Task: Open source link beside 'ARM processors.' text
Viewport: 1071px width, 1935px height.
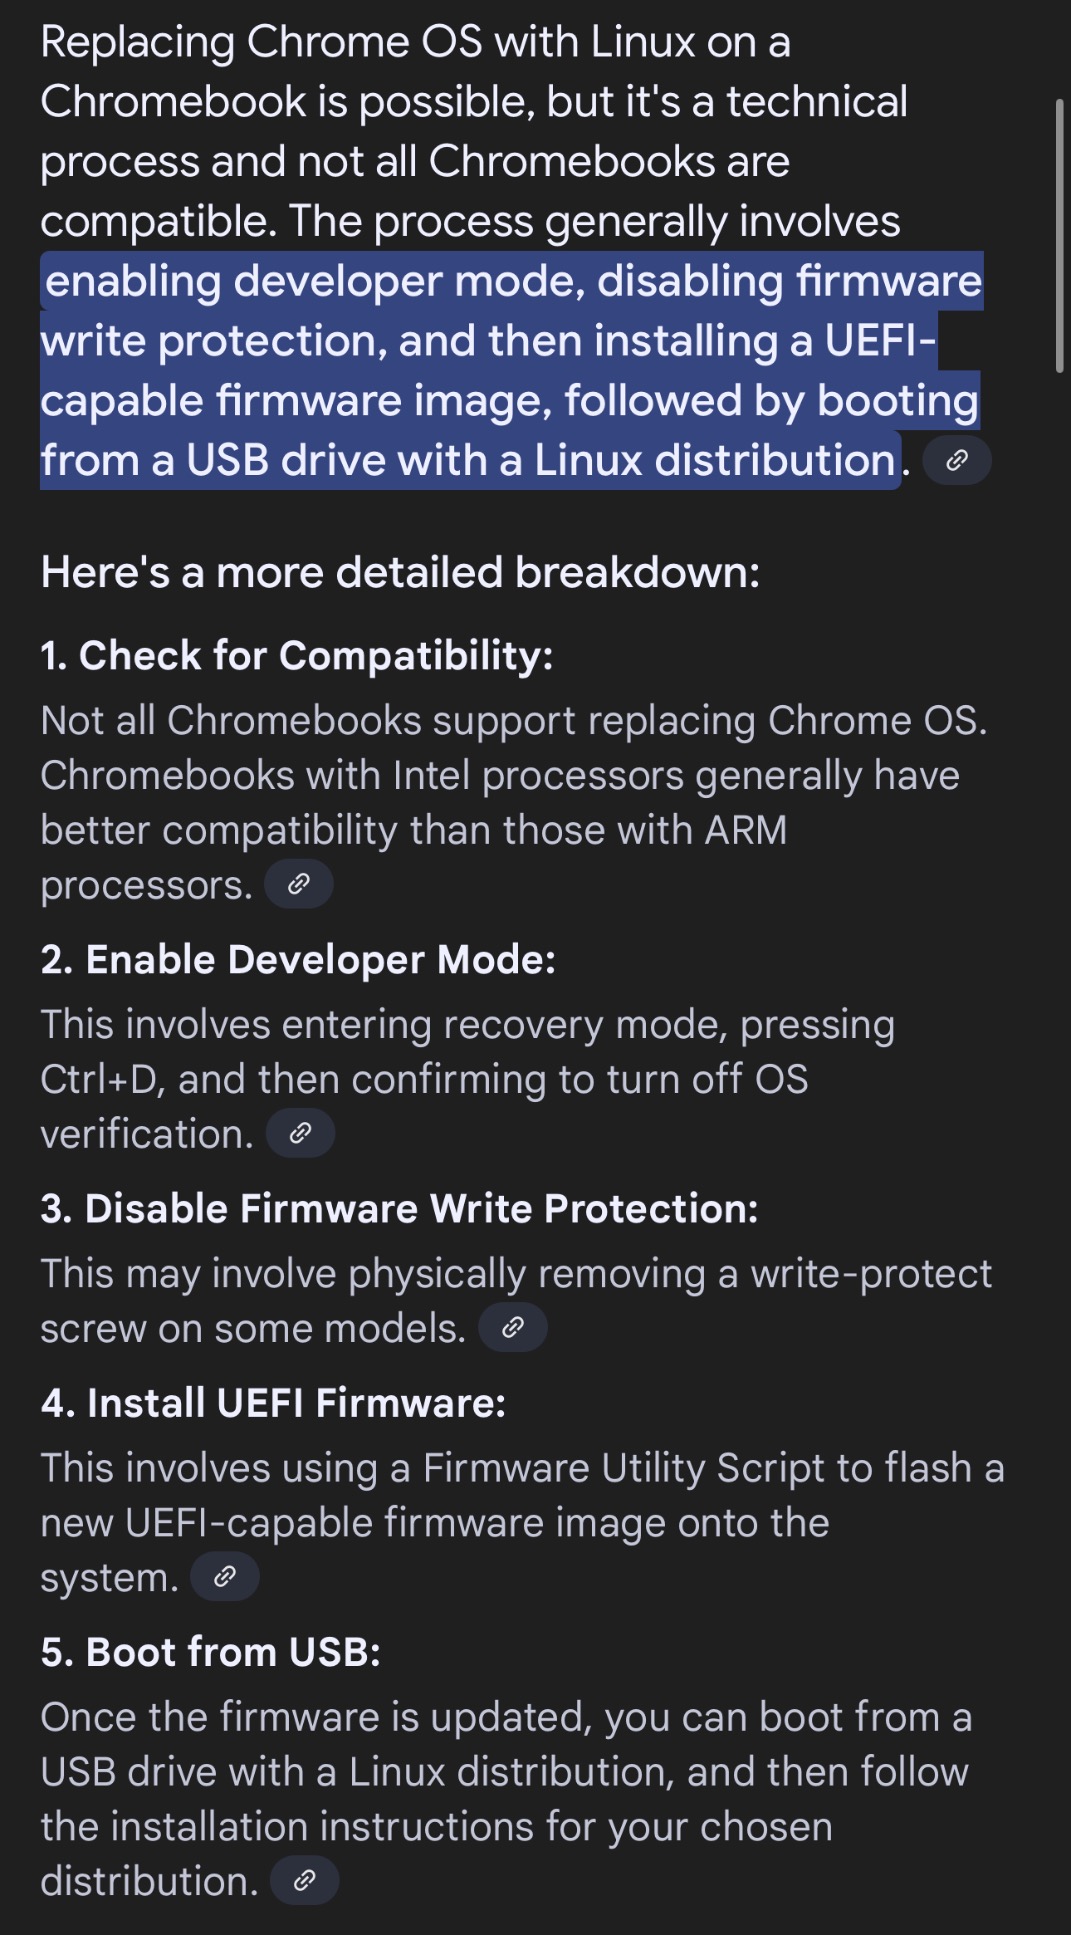Action: (x=298, y=884)
